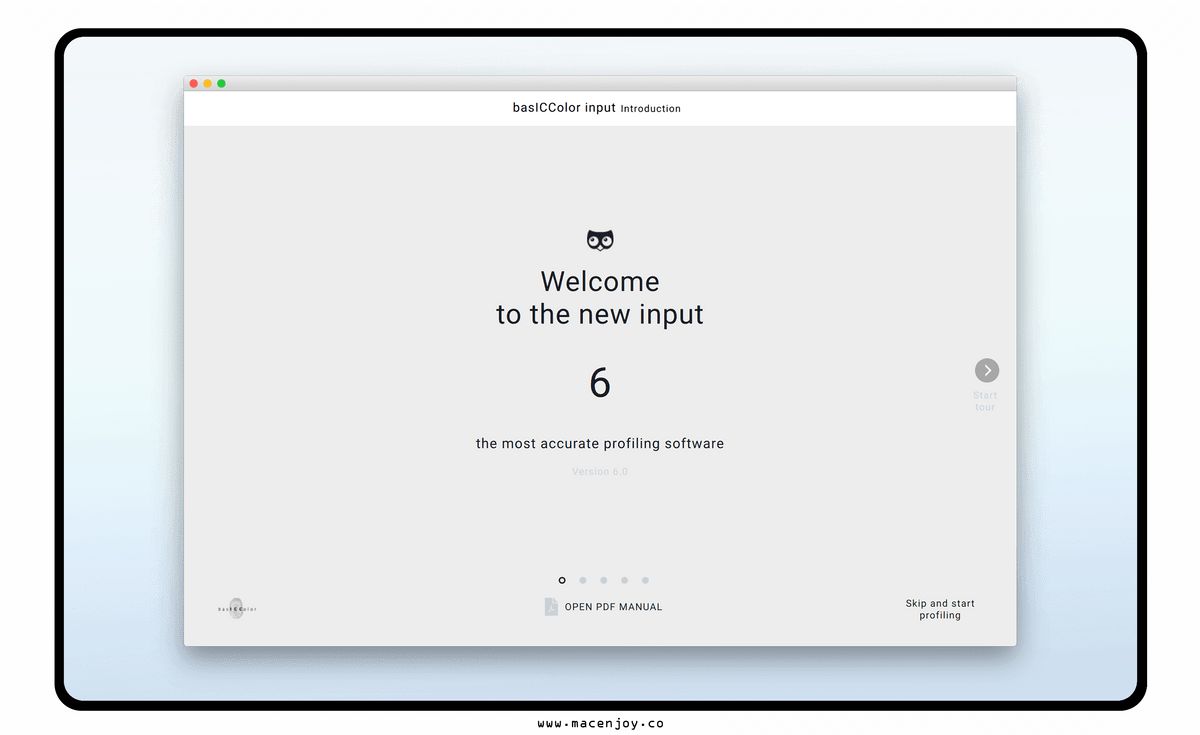Close the basICColor input window
This screenshot has height=735, width=1200.
coord(194,83)
